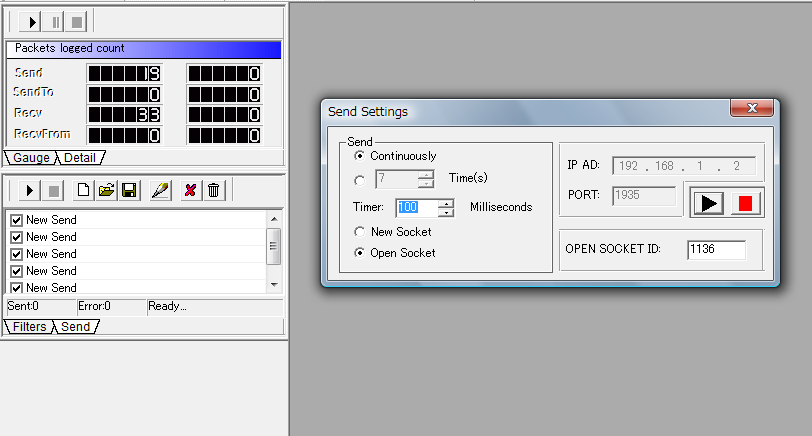812x436 pixels.
Task: Switch to the Filters tab
Action: (x=29, y=327)
